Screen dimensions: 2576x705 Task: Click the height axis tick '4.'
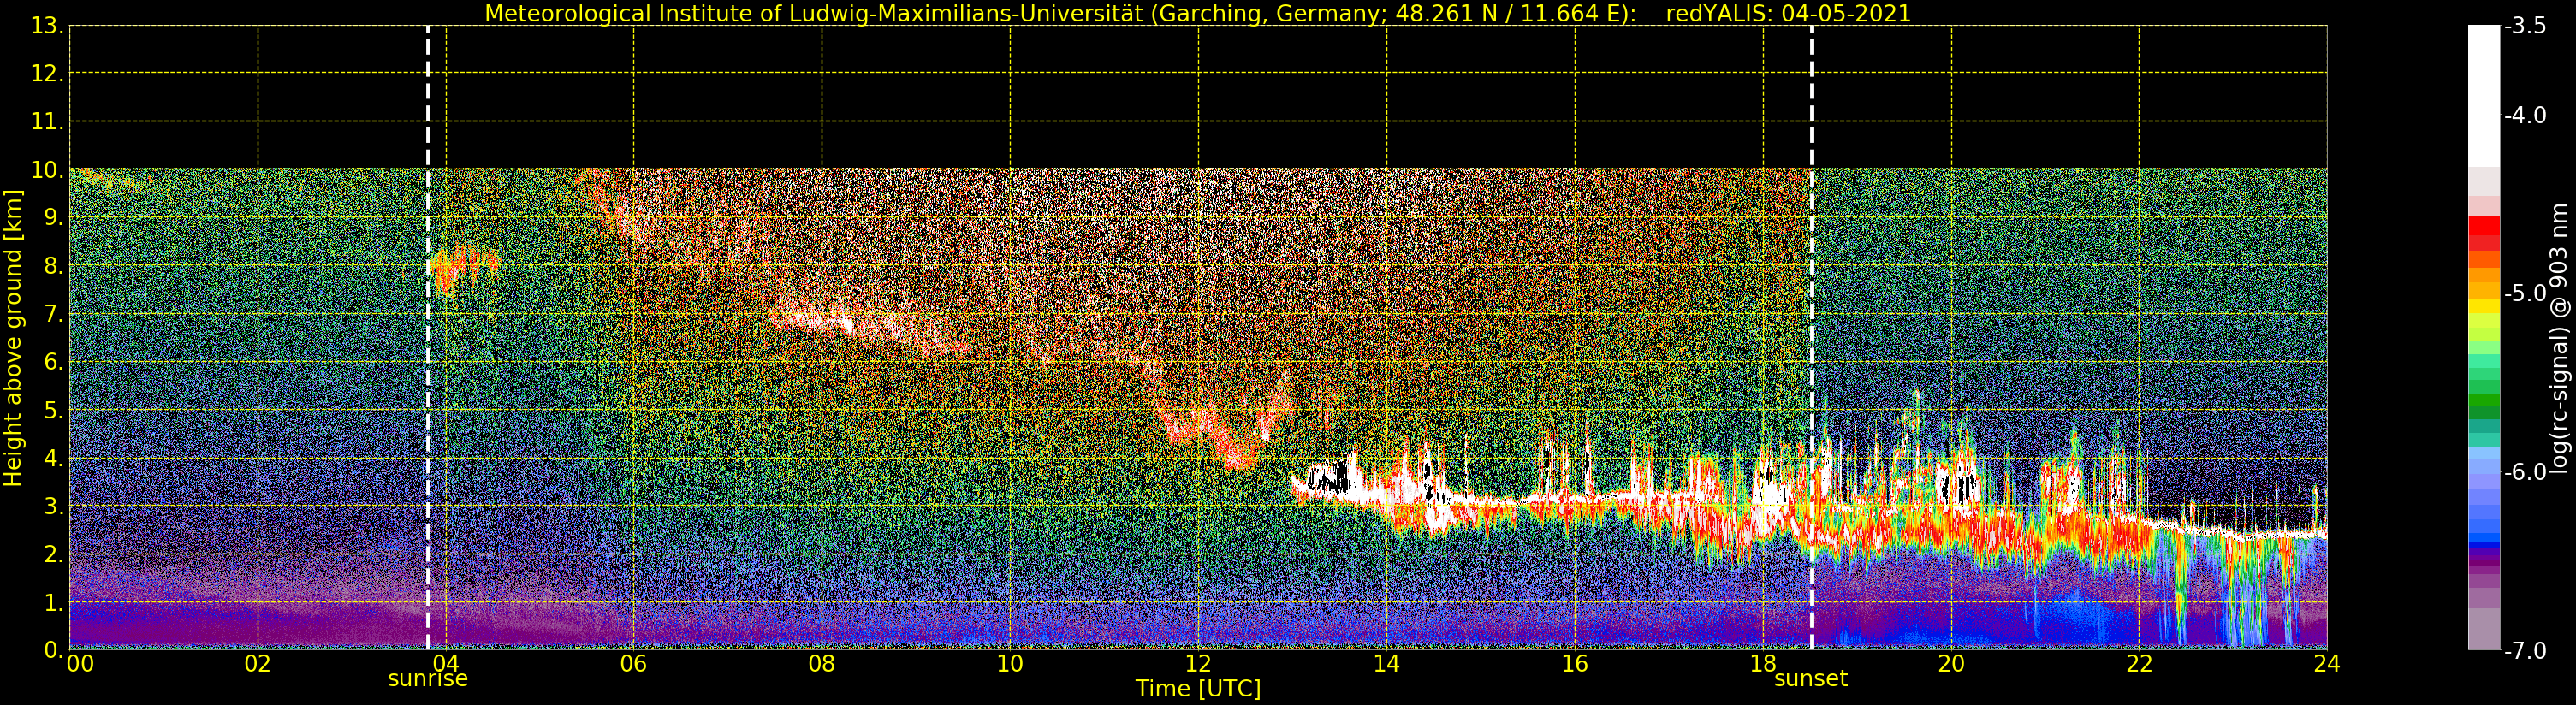click(x=54, y=458)
